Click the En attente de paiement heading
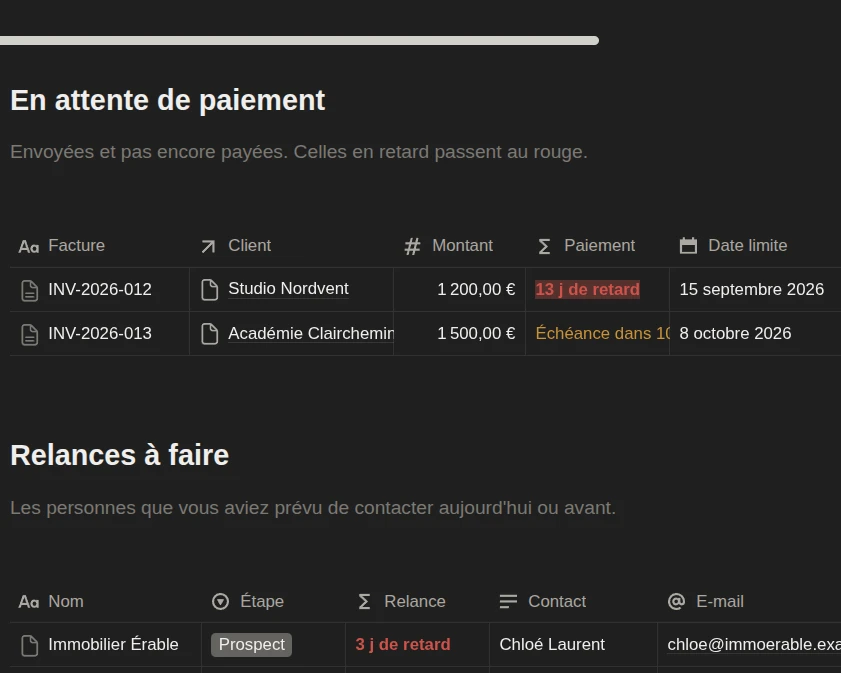Screen dimensions: 841x673 [168, 100]
